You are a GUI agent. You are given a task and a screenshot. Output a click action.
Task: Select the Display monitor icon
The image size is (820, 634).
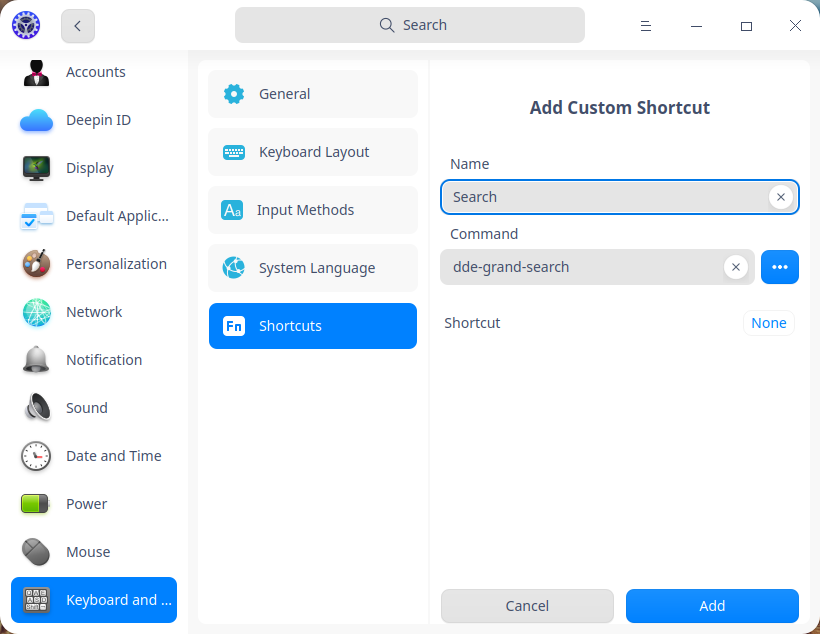point(37,168)
